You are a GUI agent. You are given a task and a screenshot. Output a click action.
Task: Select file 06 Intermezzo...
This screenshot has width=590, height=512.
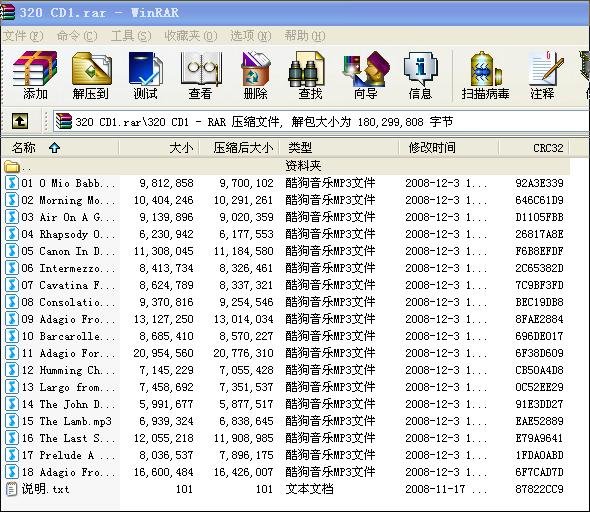pos(68,268)
